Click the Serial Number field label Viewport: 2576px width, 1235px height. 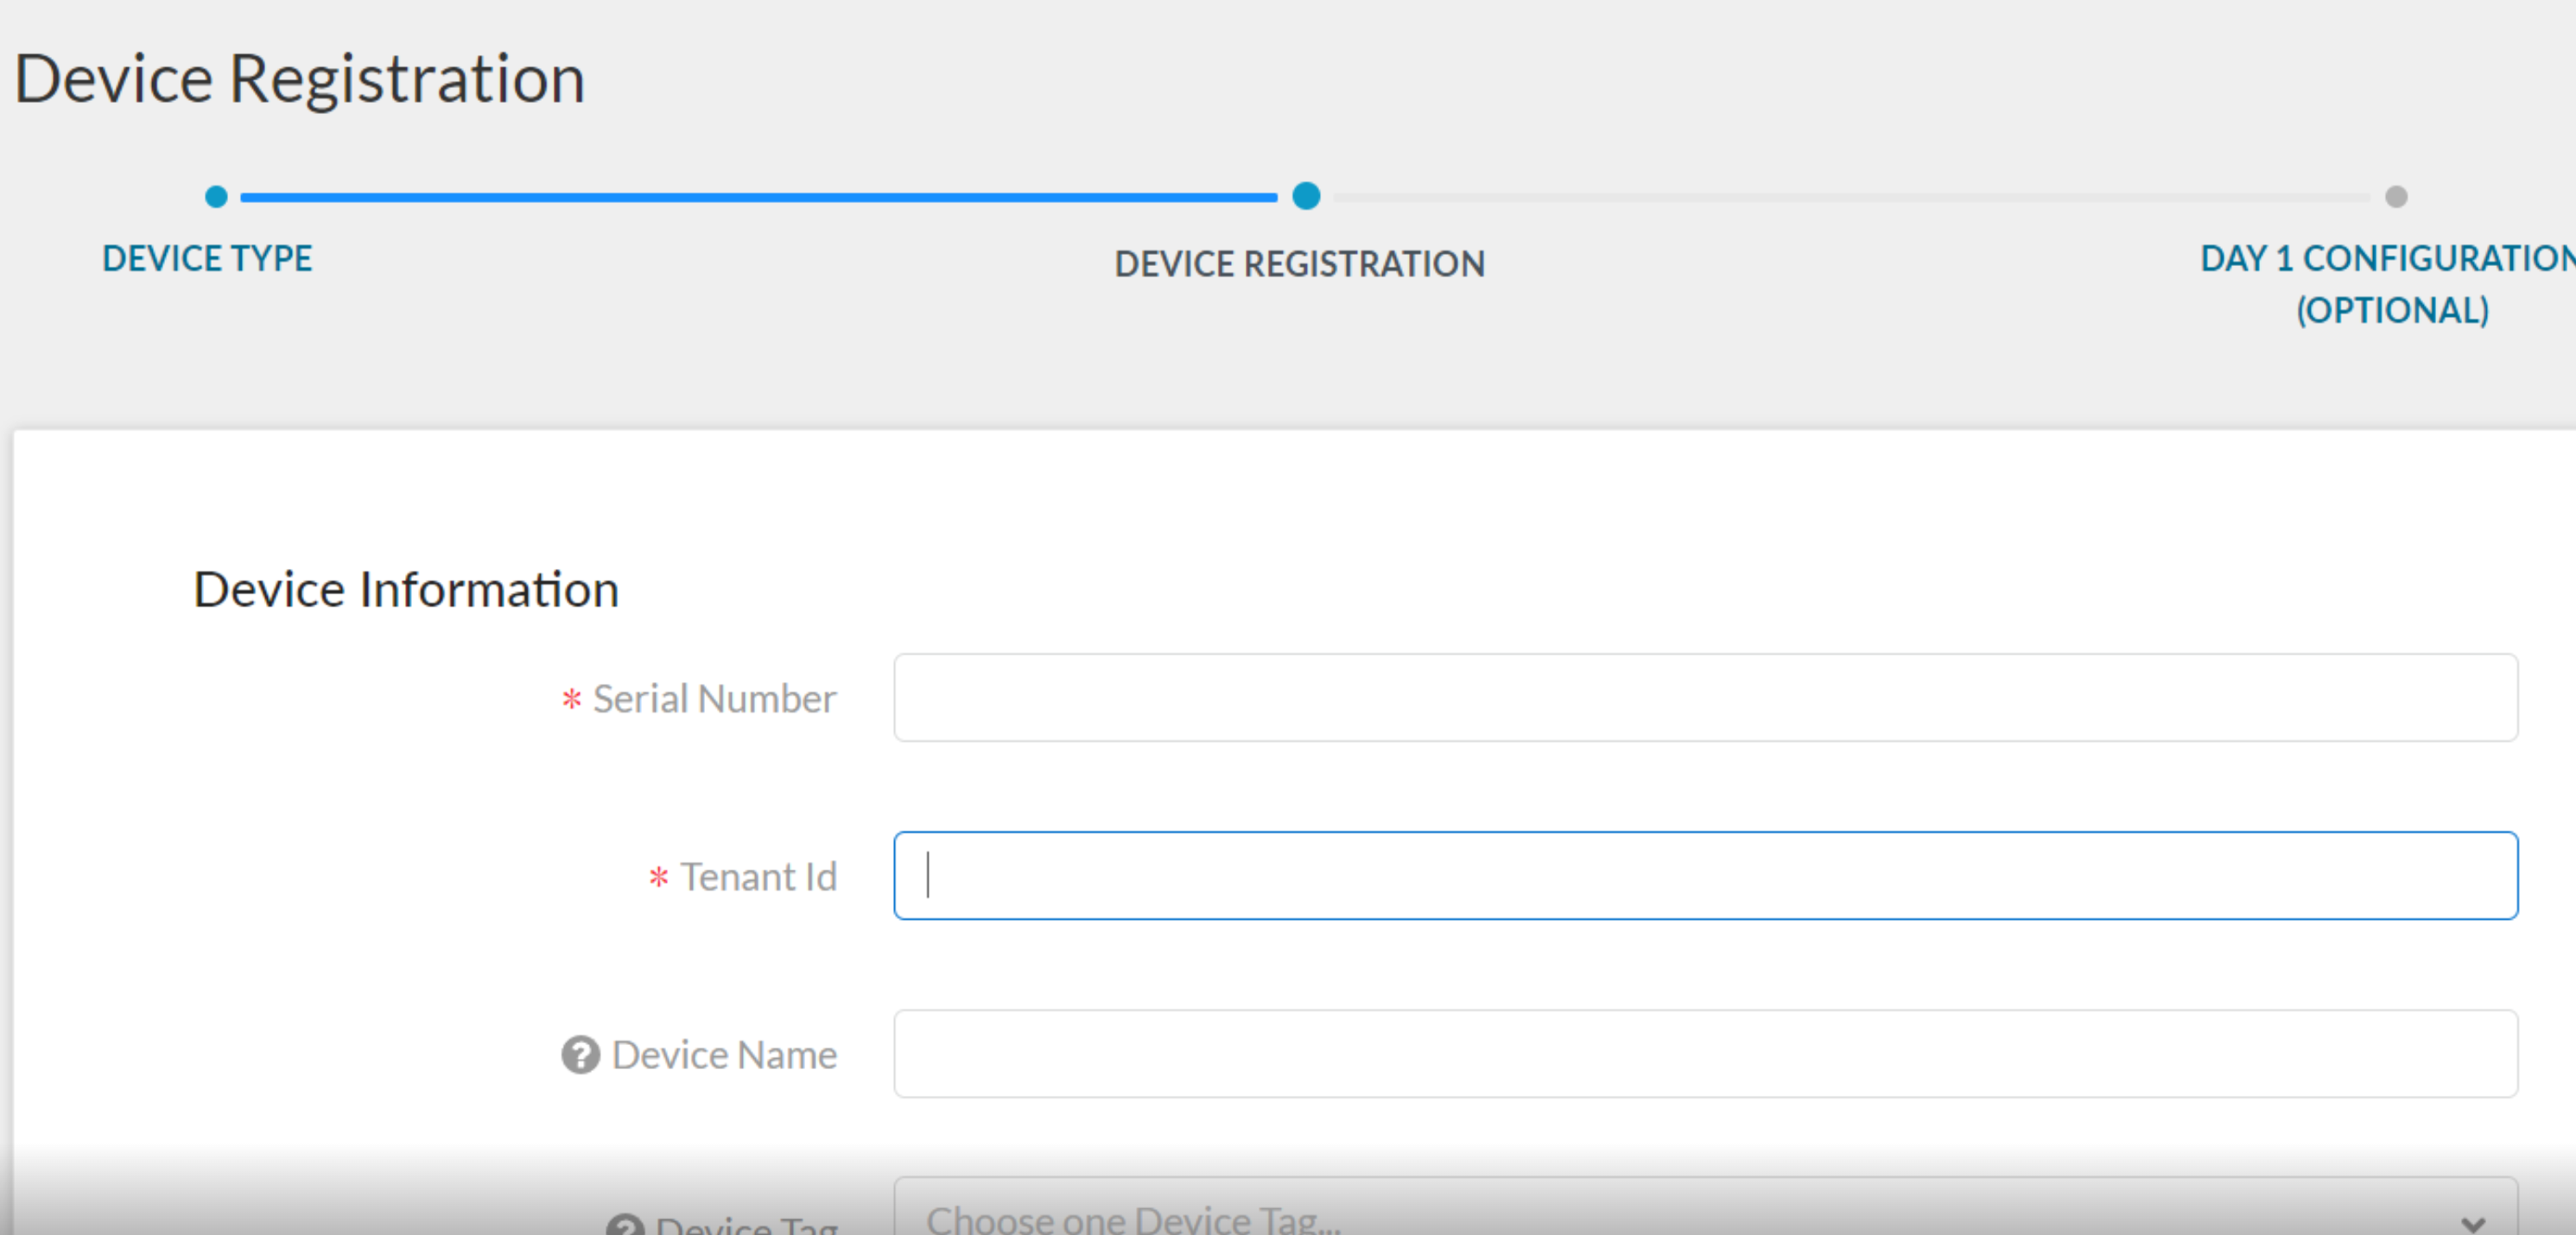tap(714, 699)
